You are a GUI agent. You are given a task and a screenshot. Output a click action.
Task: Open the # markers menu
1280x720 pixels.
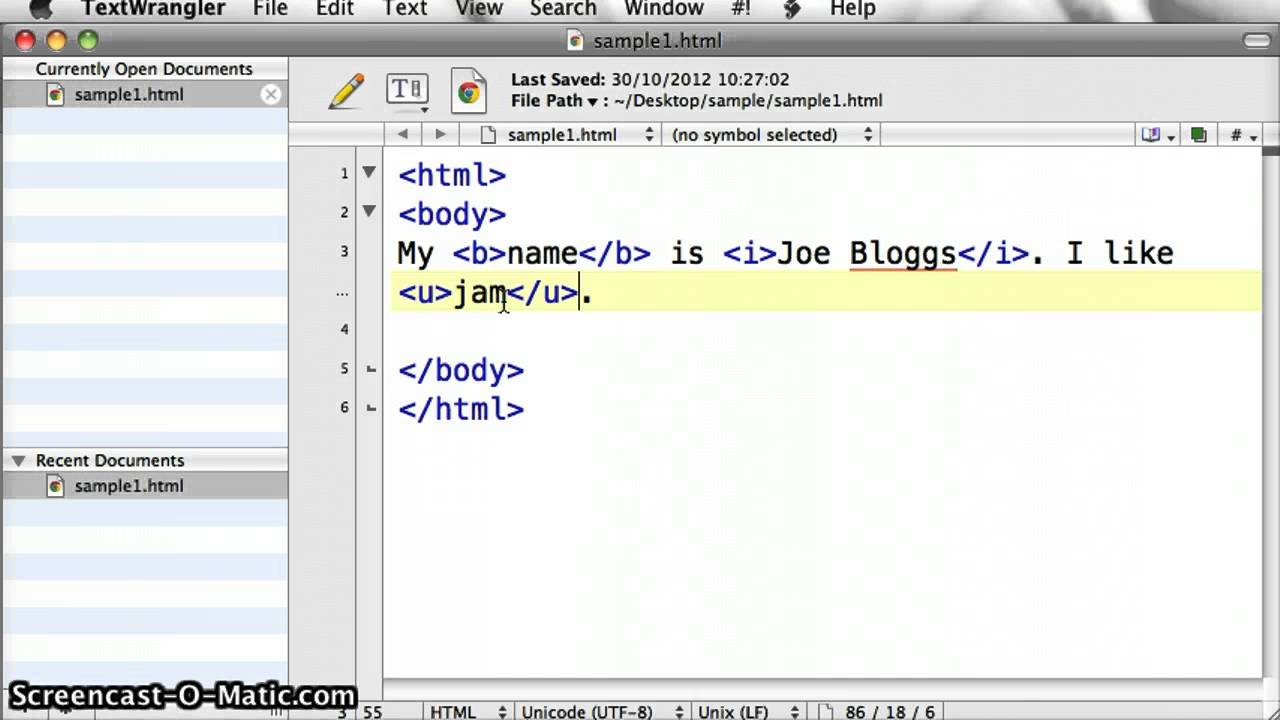click(x=1243, y=135)
